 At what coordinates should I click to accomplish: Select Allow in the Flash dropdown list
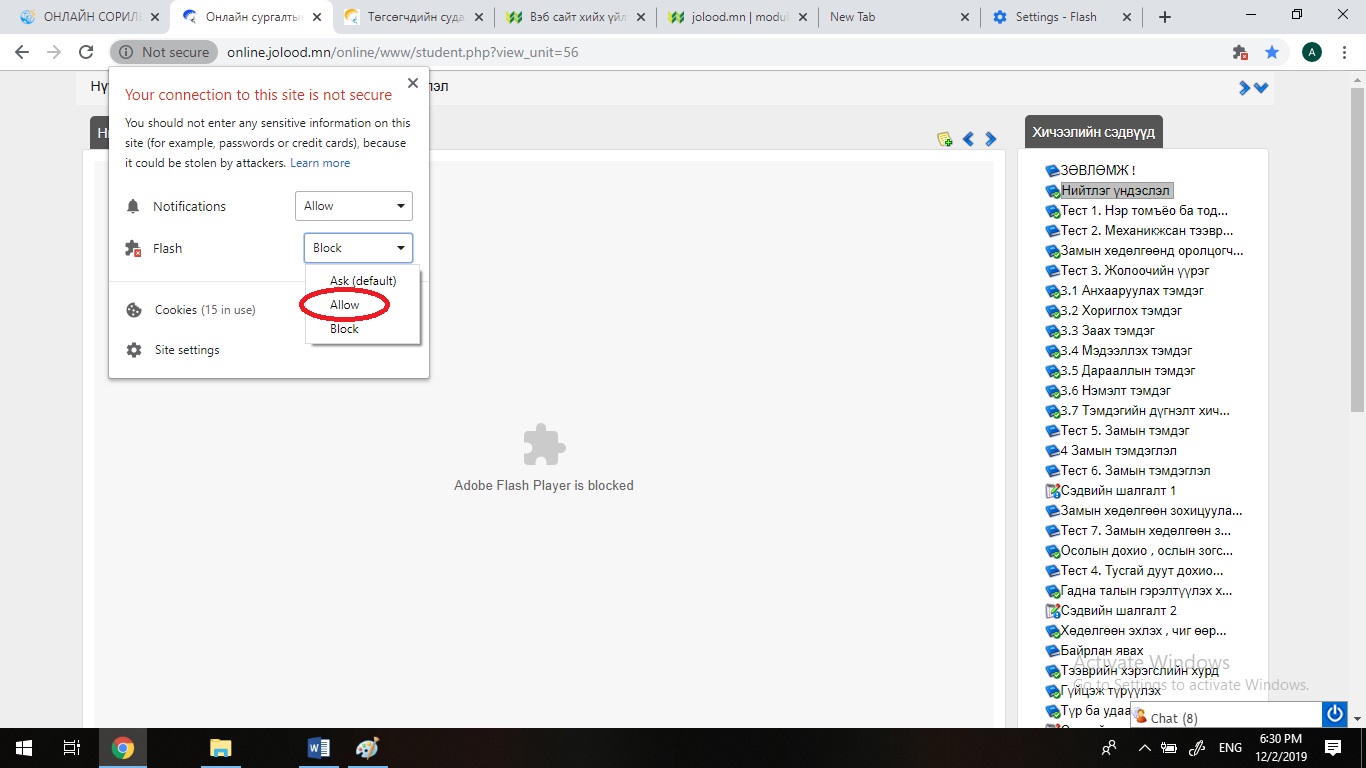coord(345,305)
